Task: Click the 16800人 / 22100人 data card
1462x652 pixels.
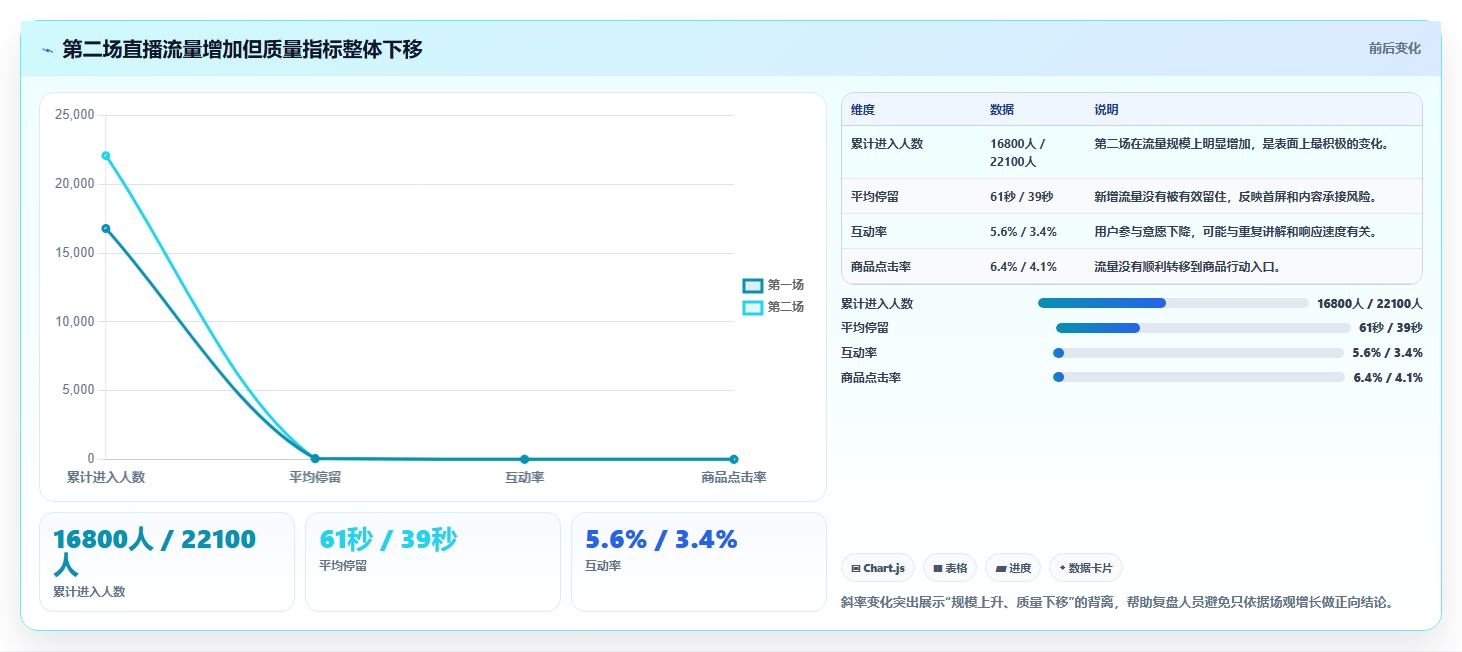Action: tap(167, 562)
